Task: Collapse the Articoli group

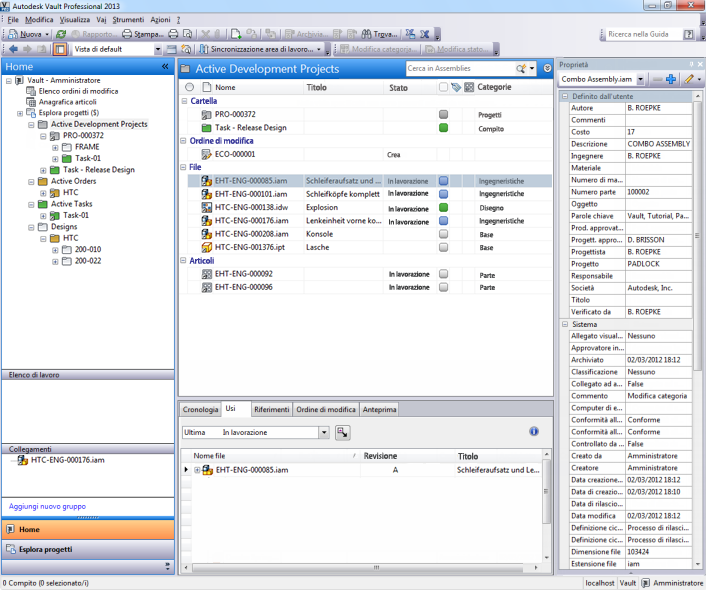Action: (184, 261)
